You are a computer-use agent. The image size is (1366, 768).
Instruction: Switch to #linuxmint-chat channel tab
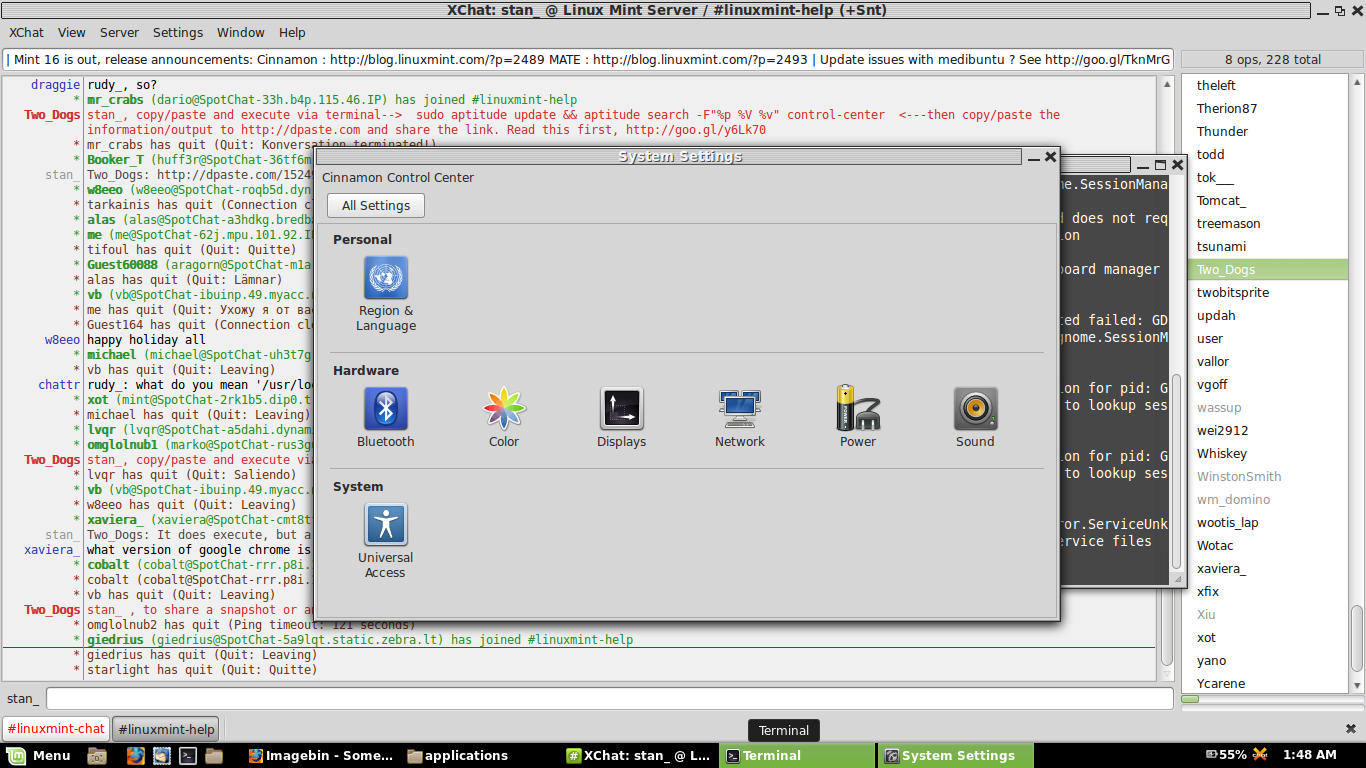56,729
